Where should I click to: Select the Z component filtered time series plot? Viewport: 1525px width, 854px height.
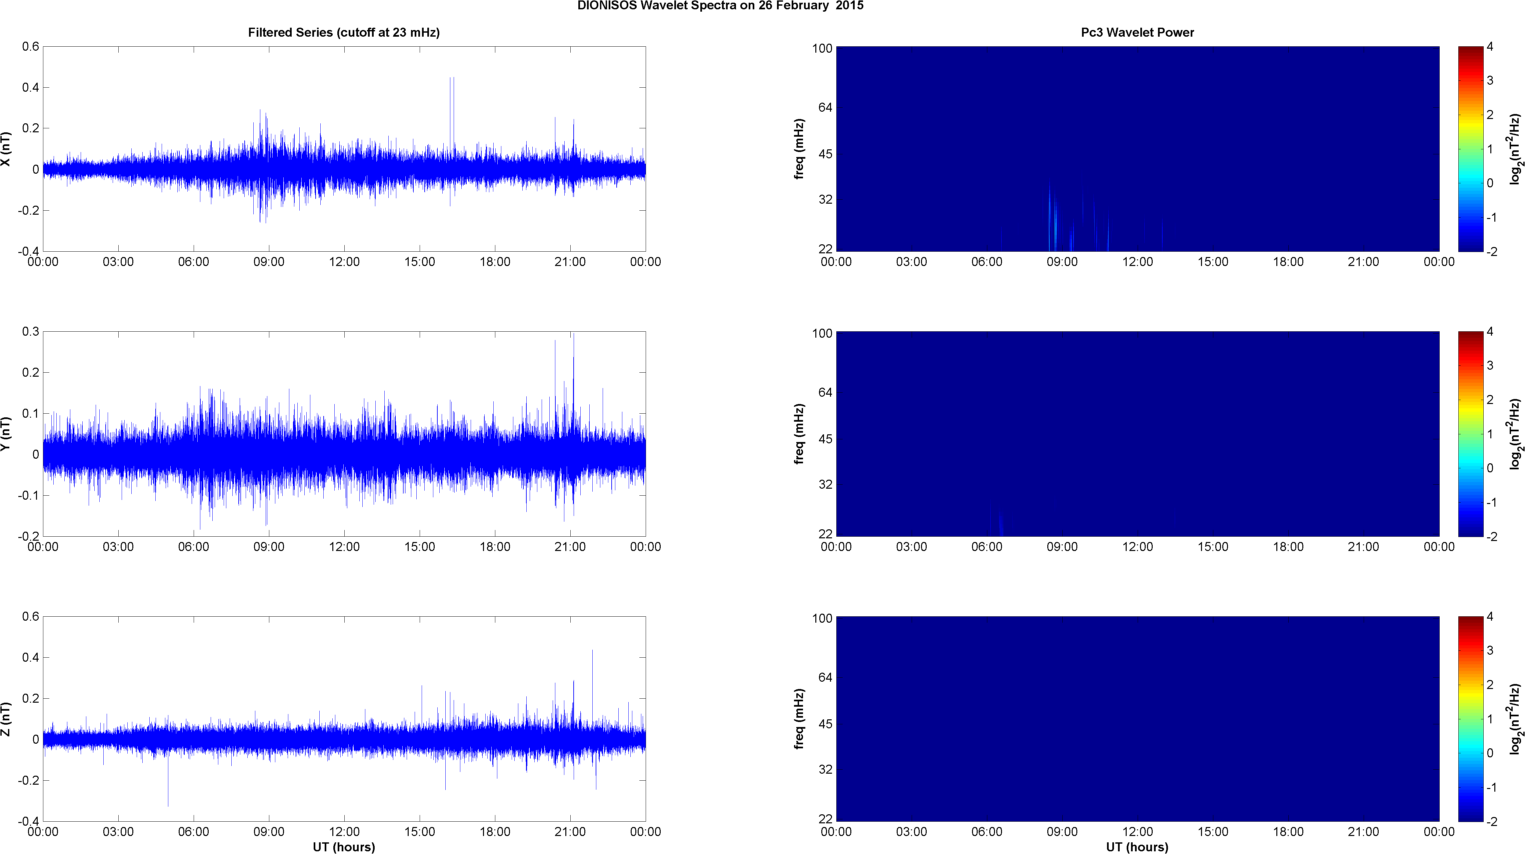point(344,719)
